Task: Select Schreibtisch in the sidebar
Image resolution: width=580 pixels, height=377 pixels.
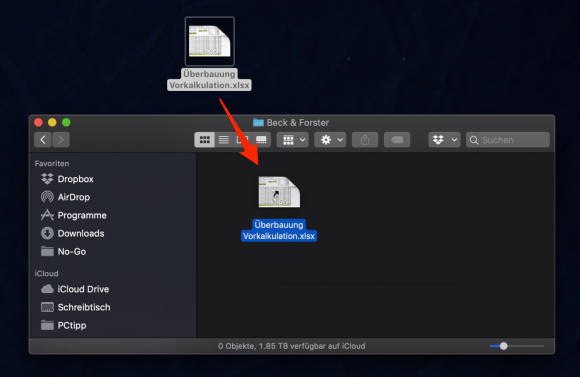Action: 75,307
